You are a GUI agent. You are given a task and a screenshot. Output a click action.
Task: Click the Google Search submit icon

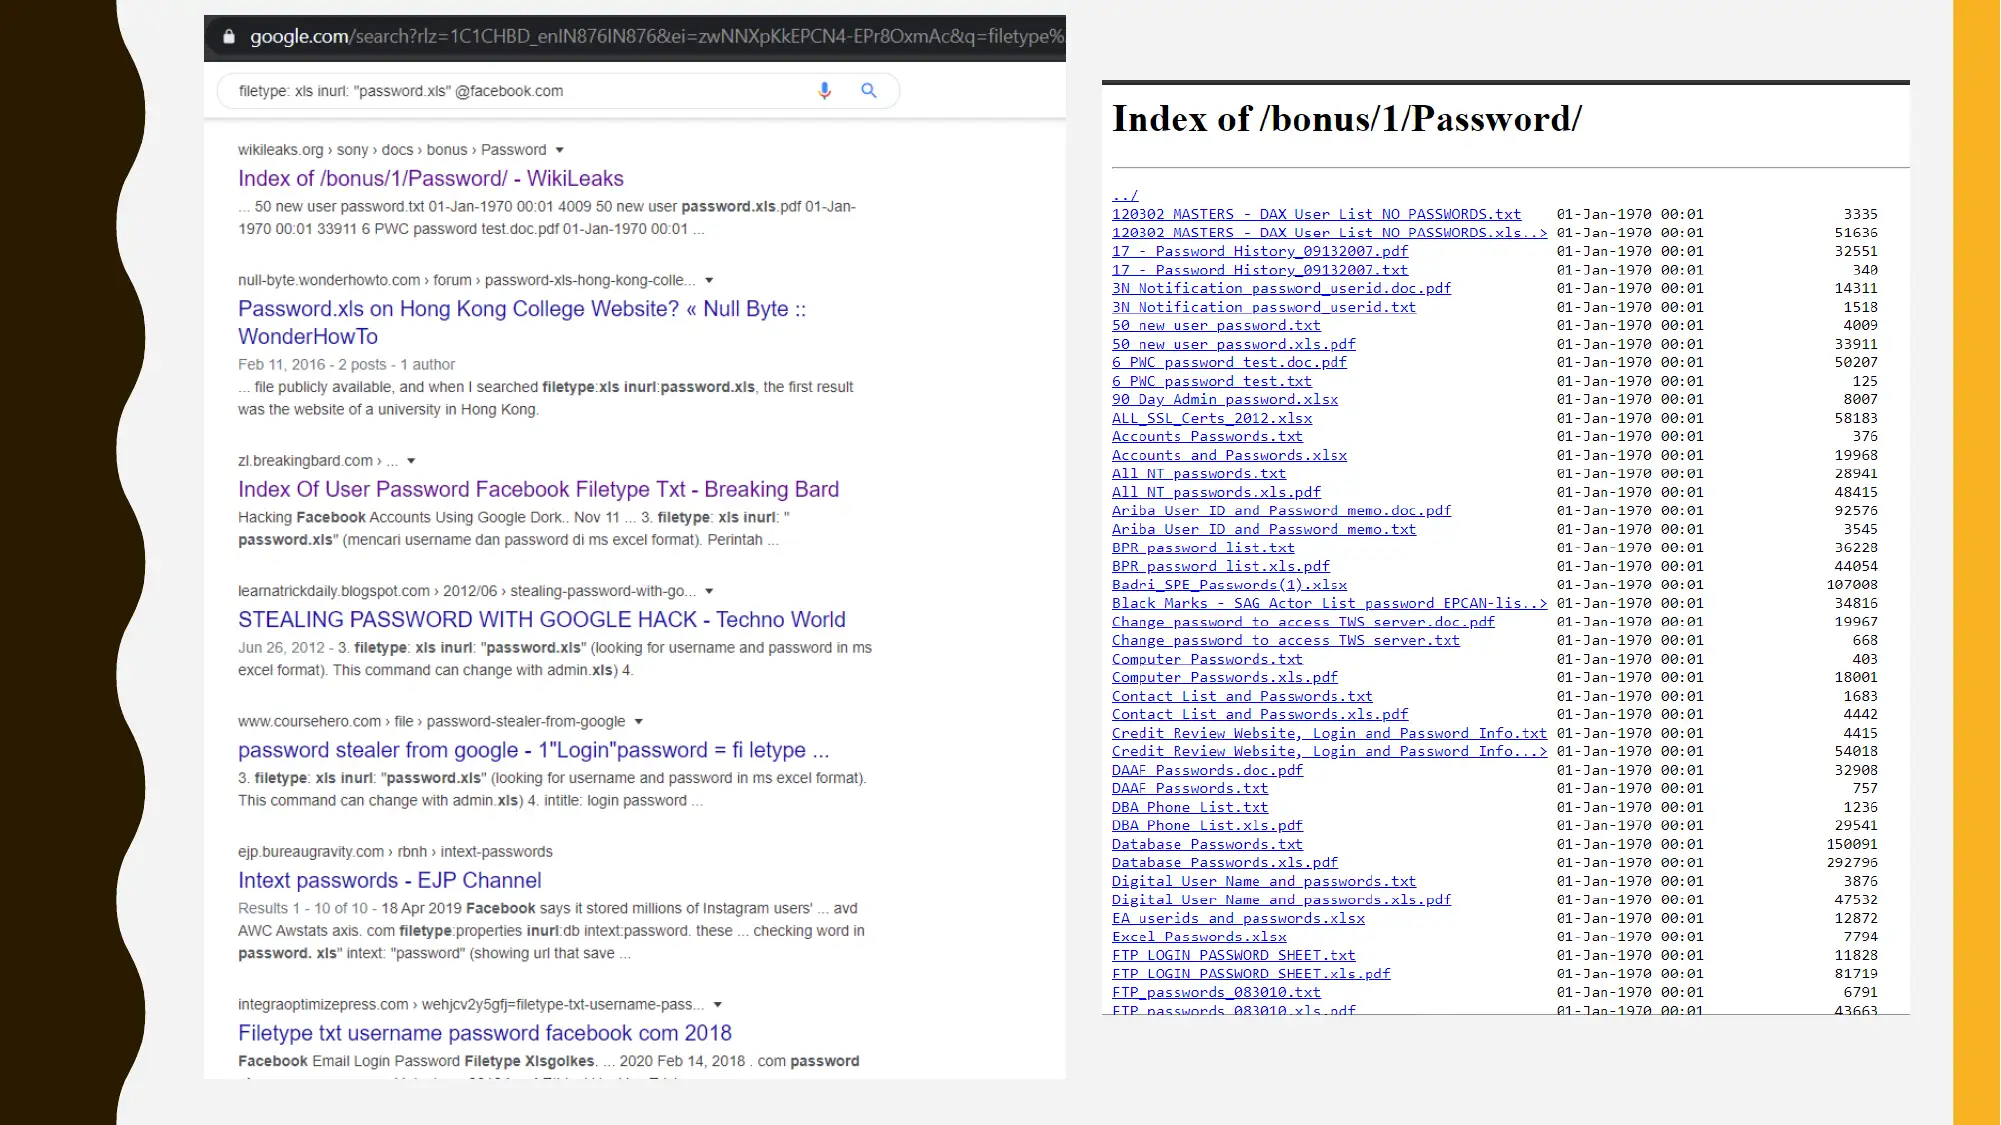click(869, 89)
